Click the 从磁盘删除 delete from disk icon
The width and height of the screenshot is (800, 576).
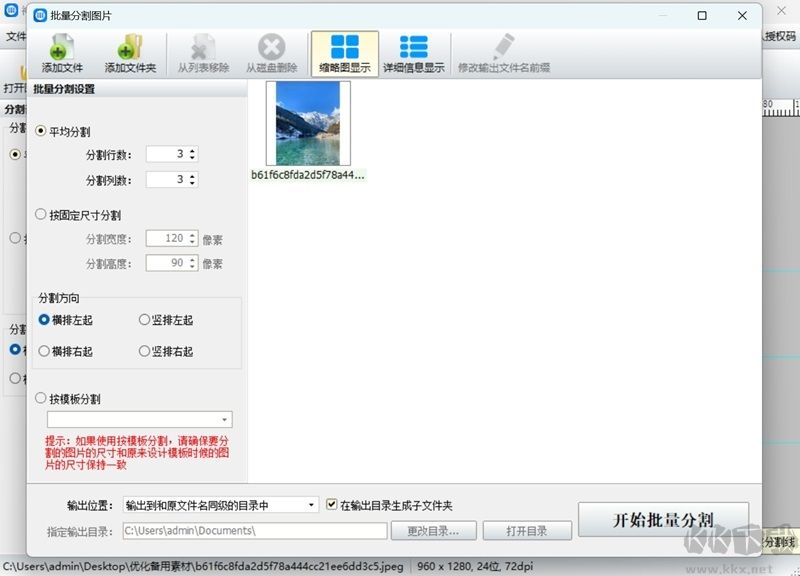(x=271, y=49)
